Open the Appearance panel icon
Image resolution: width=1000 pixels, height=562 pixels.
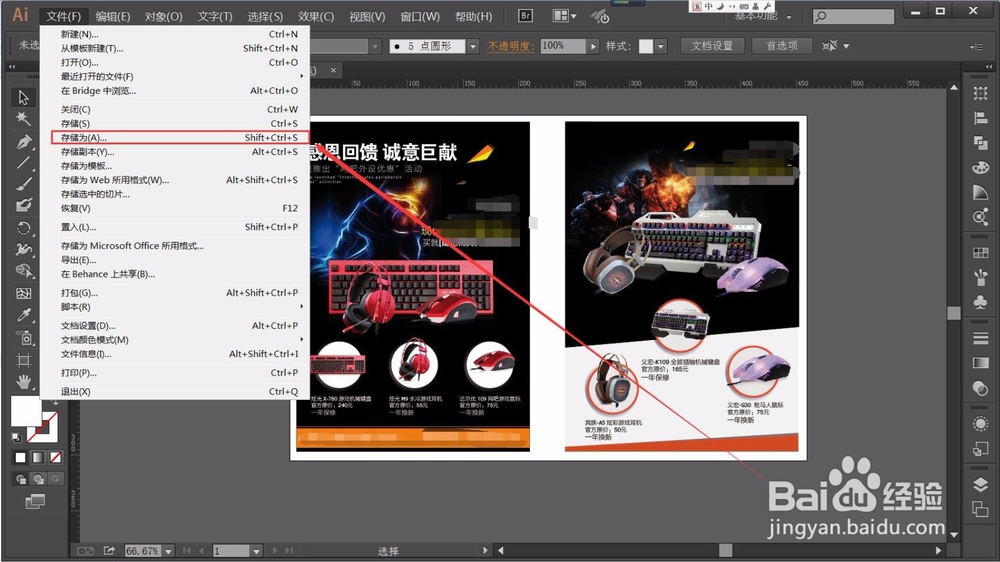point(980,424)
